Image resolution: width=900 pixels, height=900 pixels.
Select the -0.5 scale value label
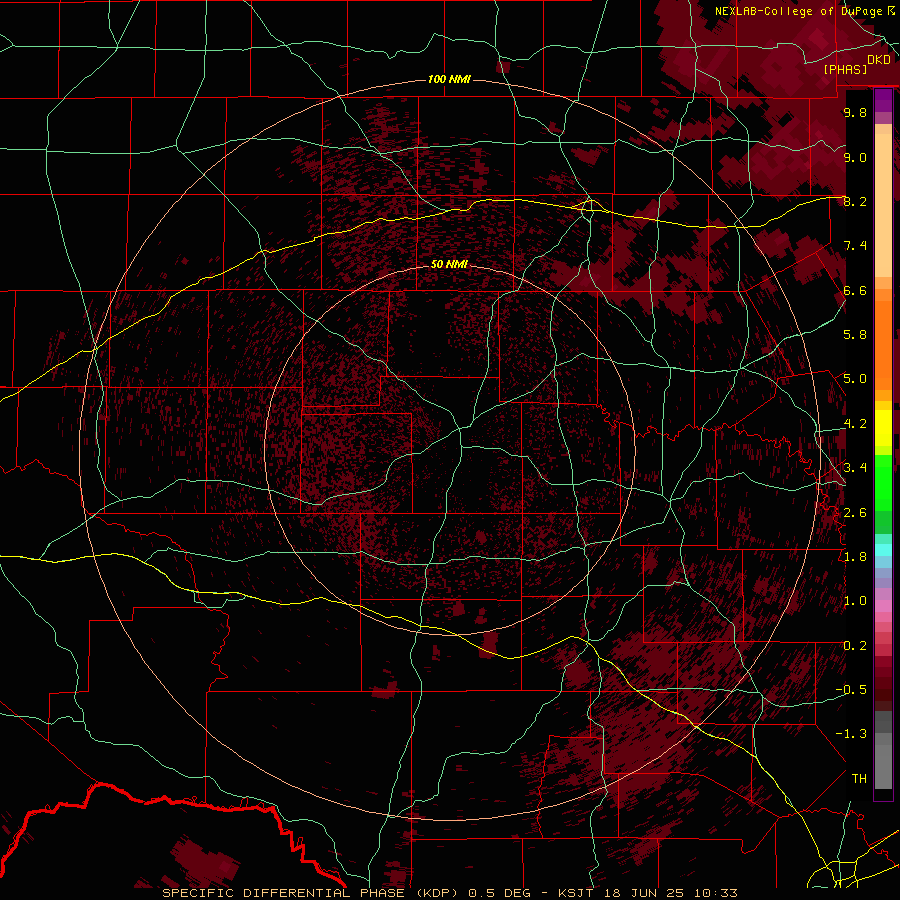pos(851,690)
